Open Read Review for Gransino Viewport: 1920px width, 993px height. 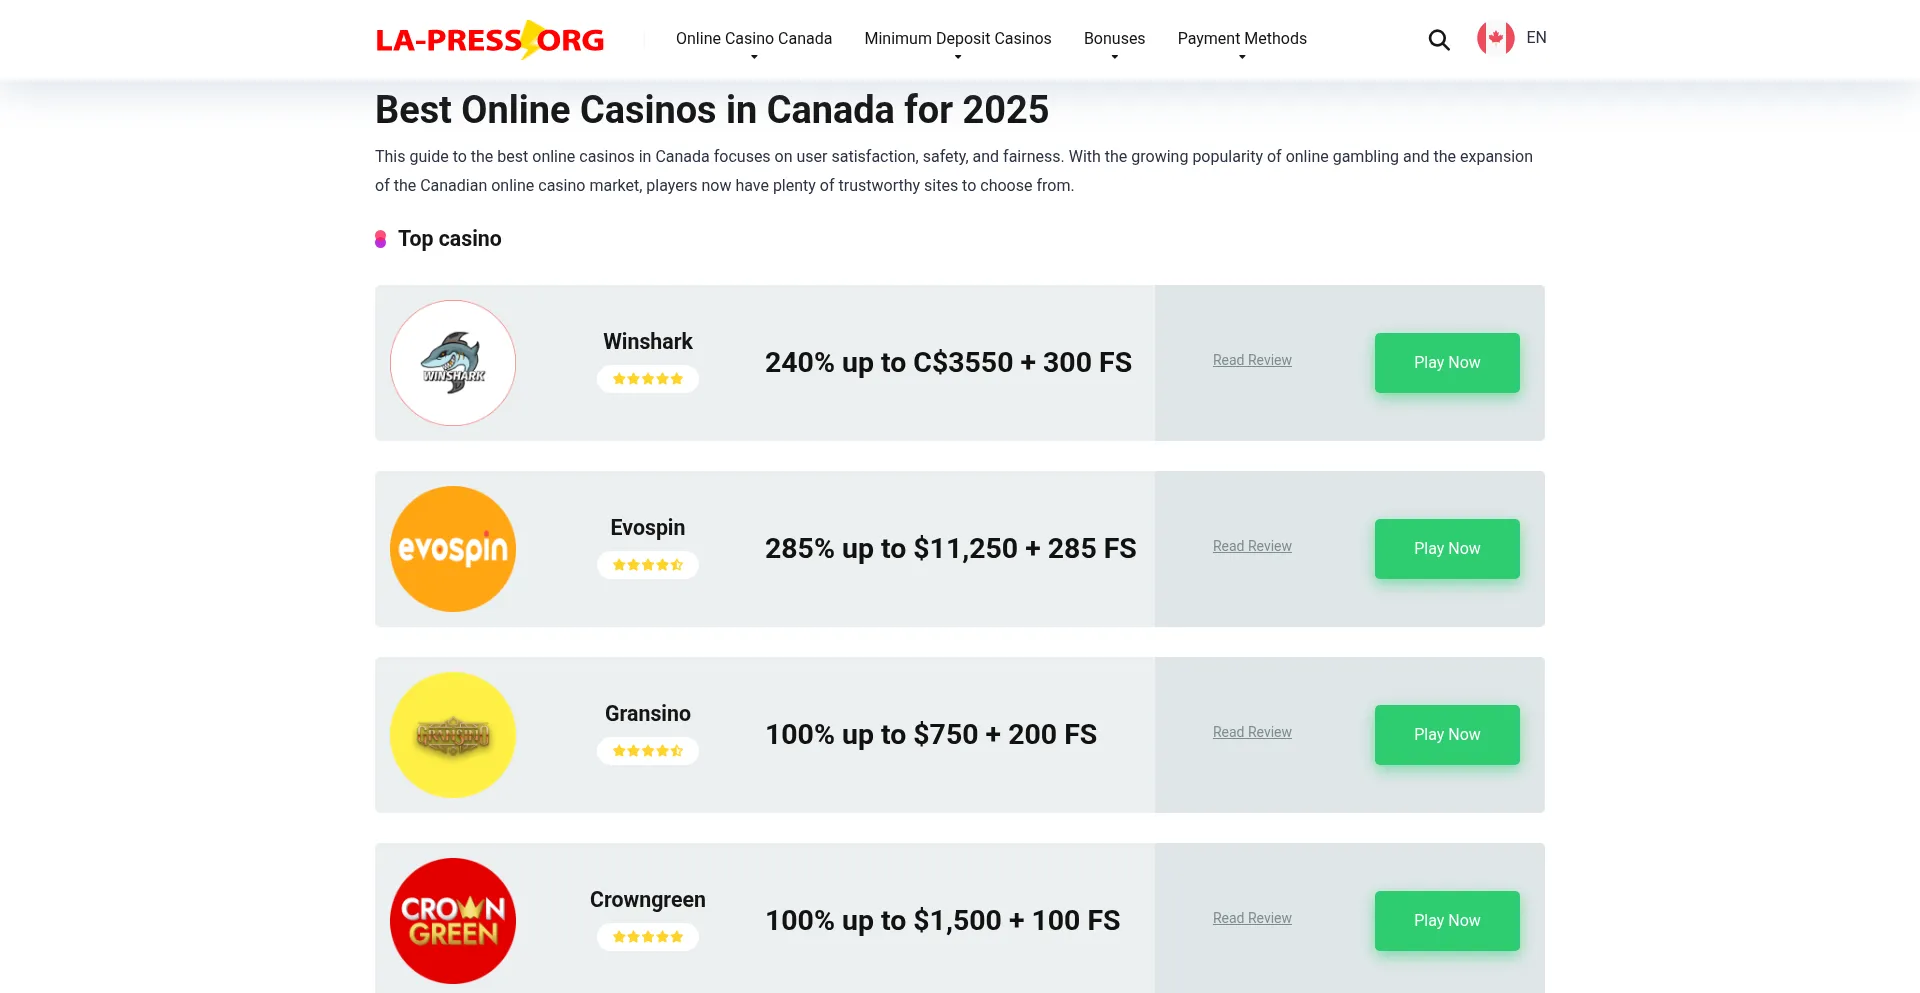pos(1252,732)
